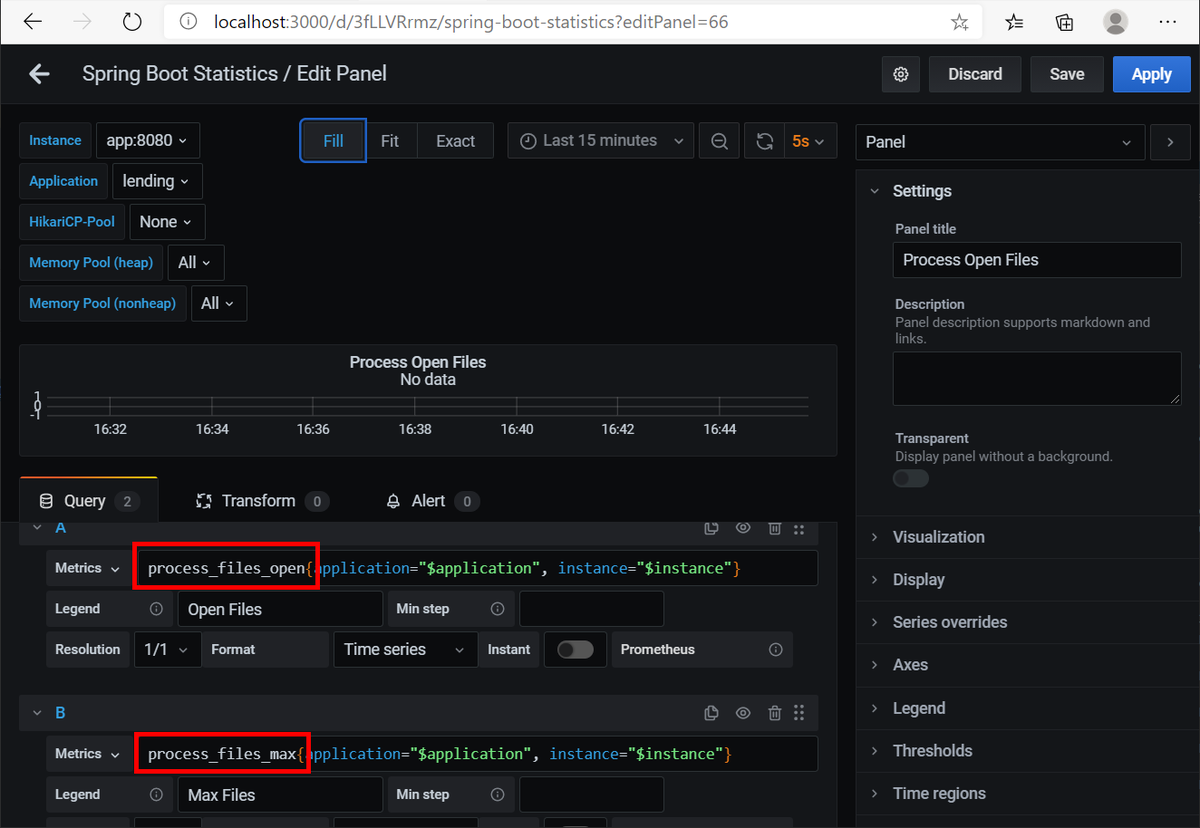Select the Fit display mode
Screen dimensions: 1200x828
390,141
